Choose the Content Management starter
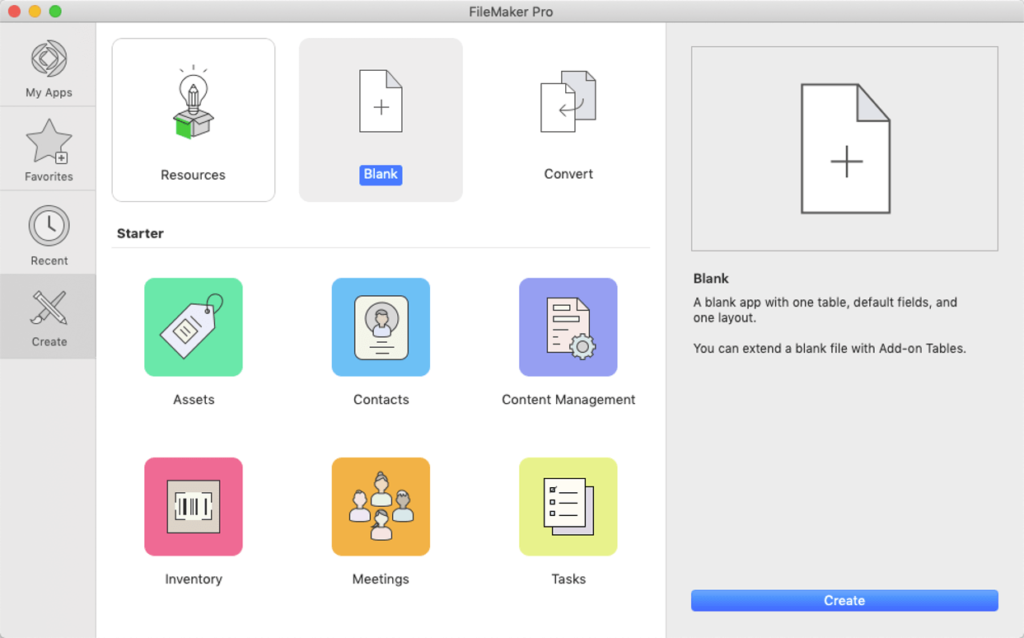 pyautogui.click(x=568, y=327)
